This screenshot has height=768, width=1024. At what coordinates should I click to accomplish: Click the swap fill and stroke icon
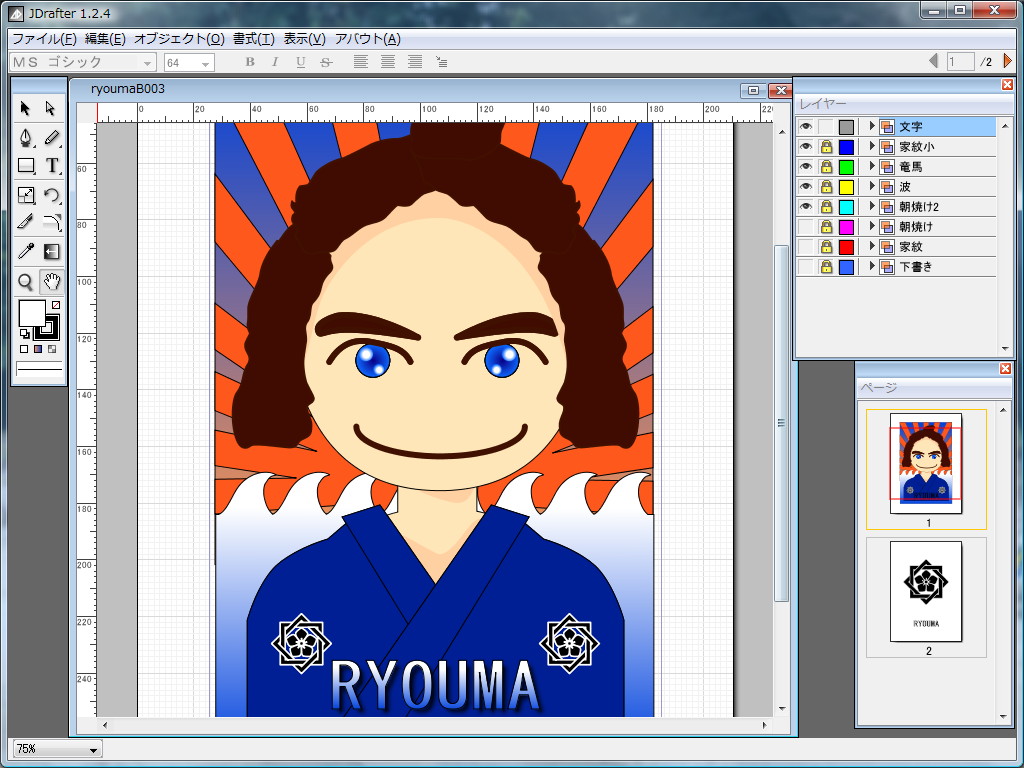pyautogui.click(x=24, y=334)
